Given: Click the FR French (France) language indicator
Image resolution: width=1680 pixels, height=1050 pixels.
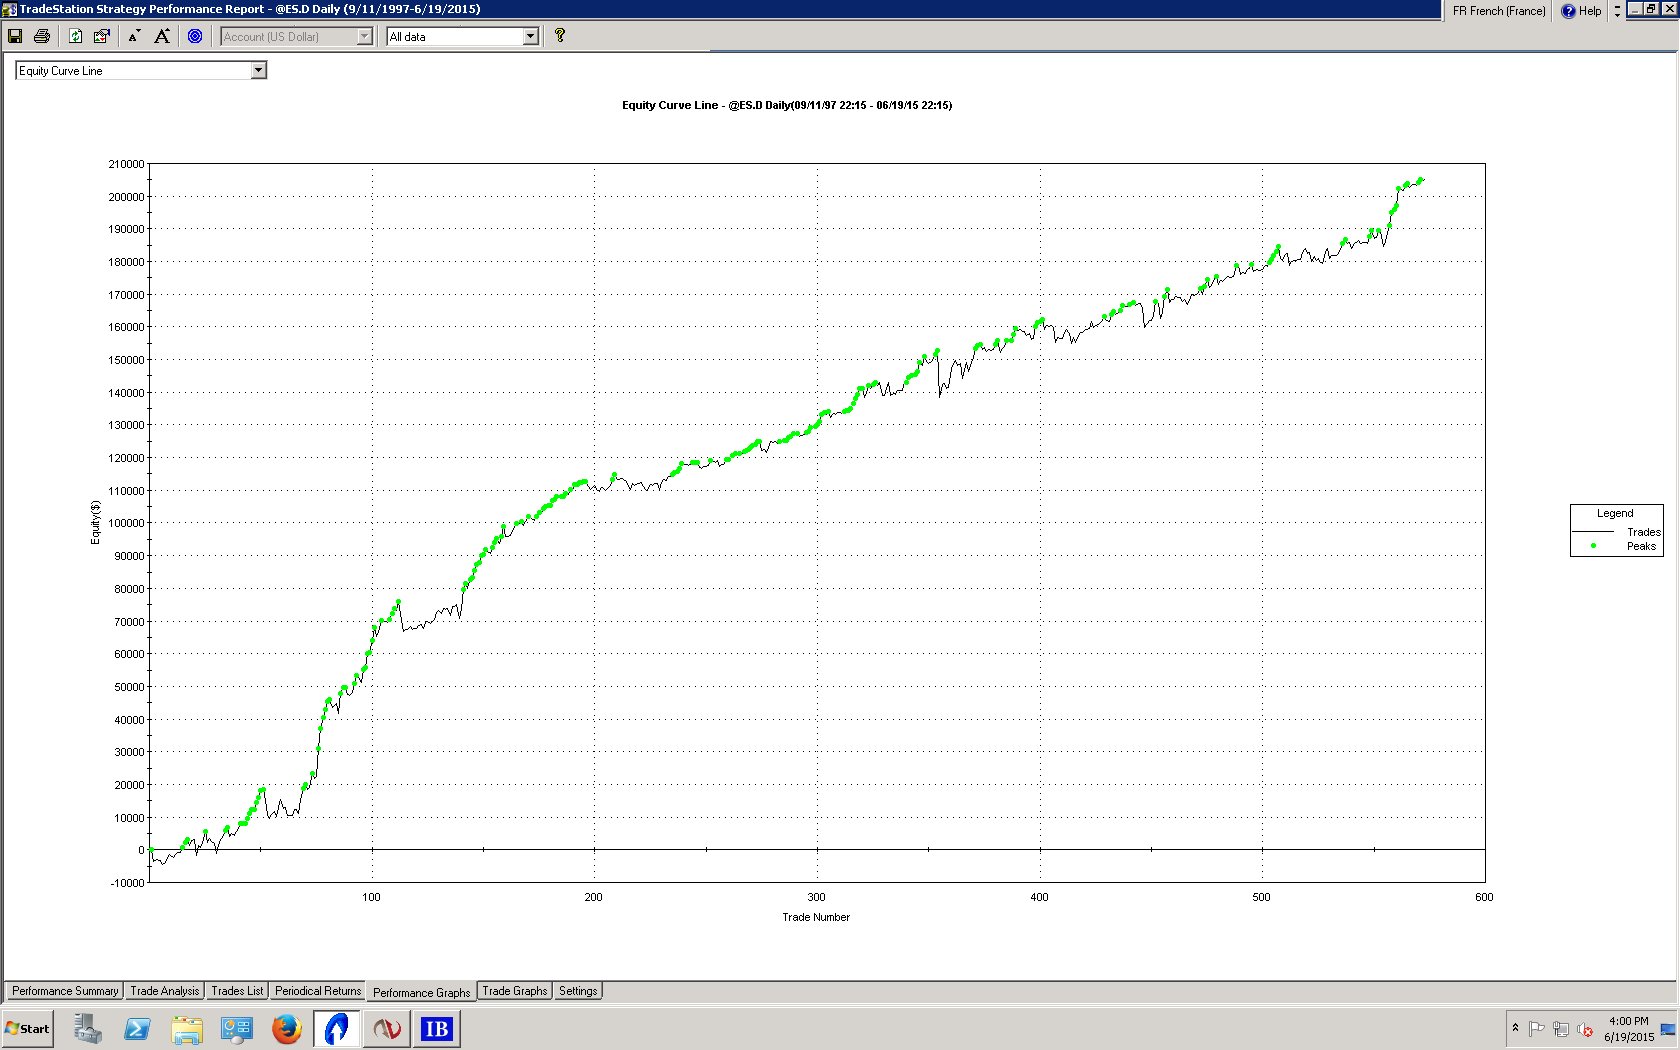Looking at the screenshot, I should [x=1499, y=11].
